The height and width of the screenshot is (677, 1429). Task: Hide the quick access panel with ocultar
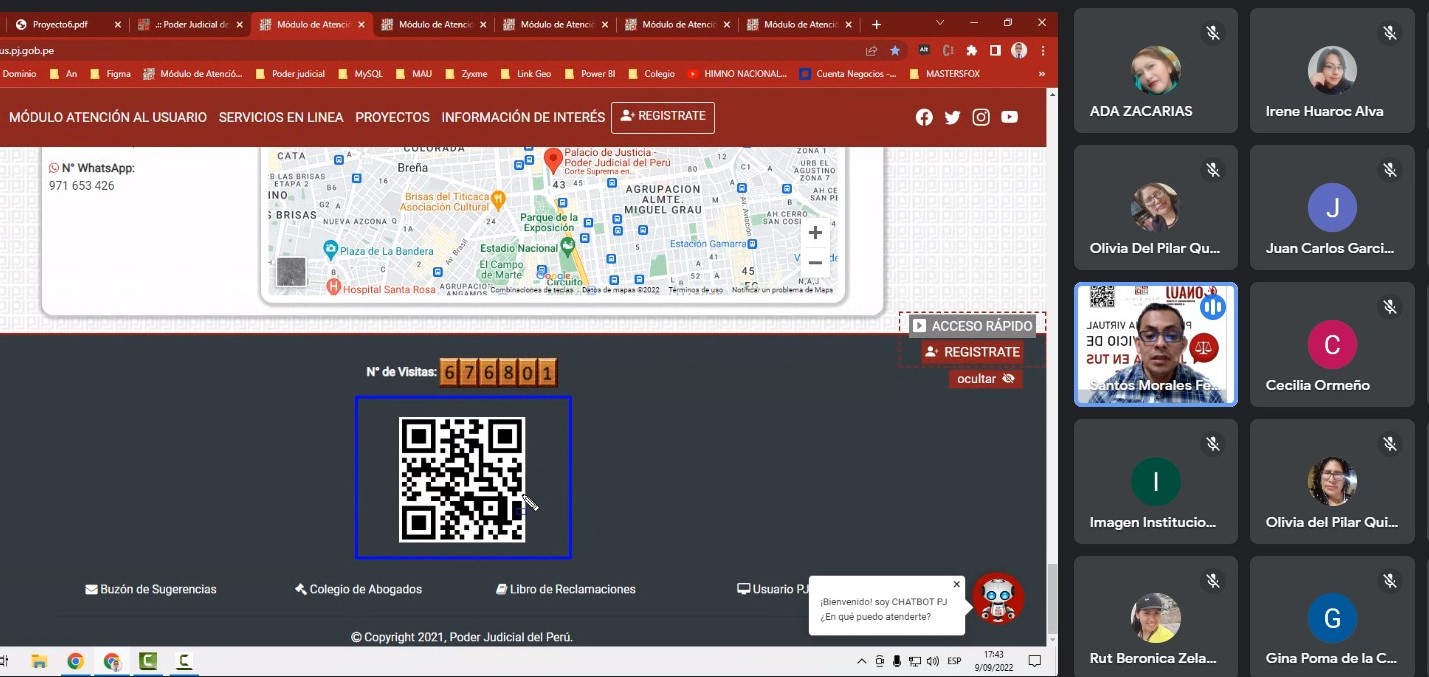click(x=986, y=379)
